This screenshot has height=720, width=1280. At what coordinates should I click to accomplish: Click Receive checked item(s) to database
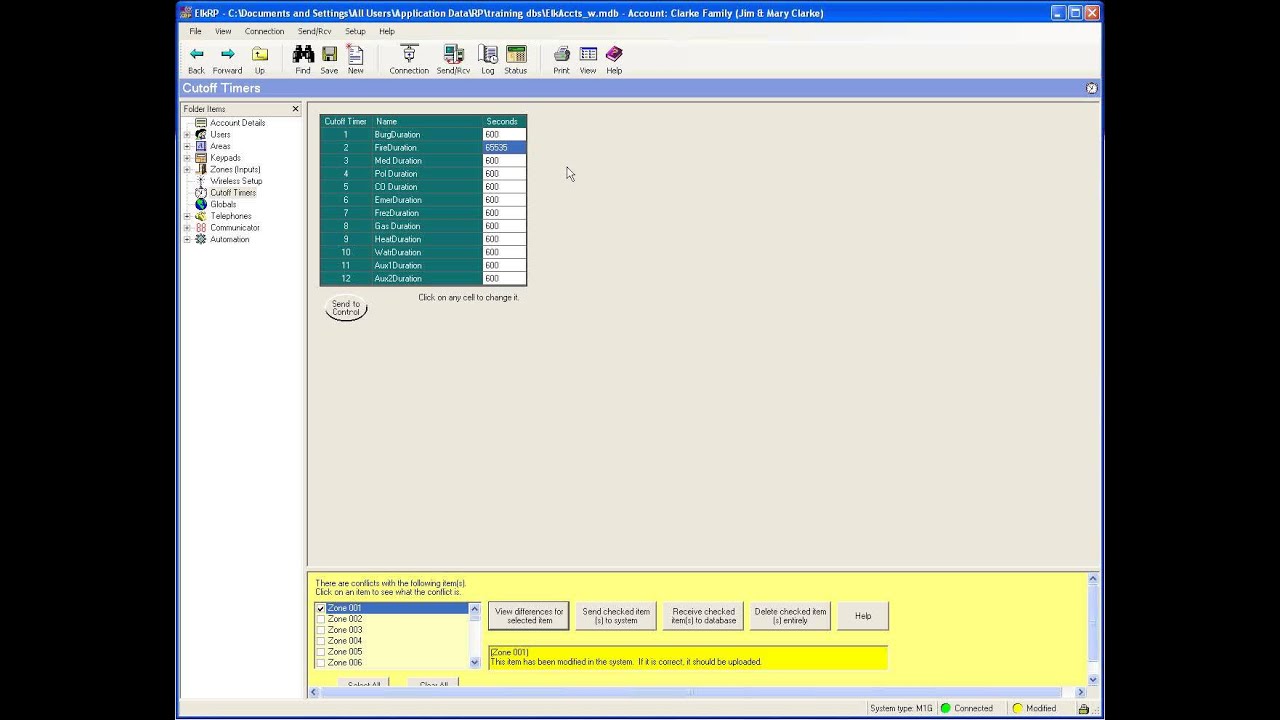coord(703,616)
